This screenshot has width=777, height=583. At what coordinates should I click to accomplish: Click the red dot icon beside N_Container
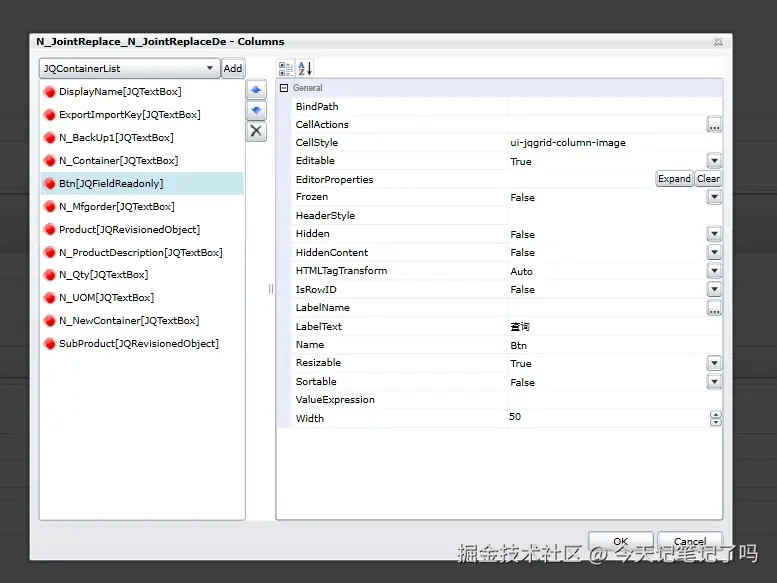click(50, 161)
